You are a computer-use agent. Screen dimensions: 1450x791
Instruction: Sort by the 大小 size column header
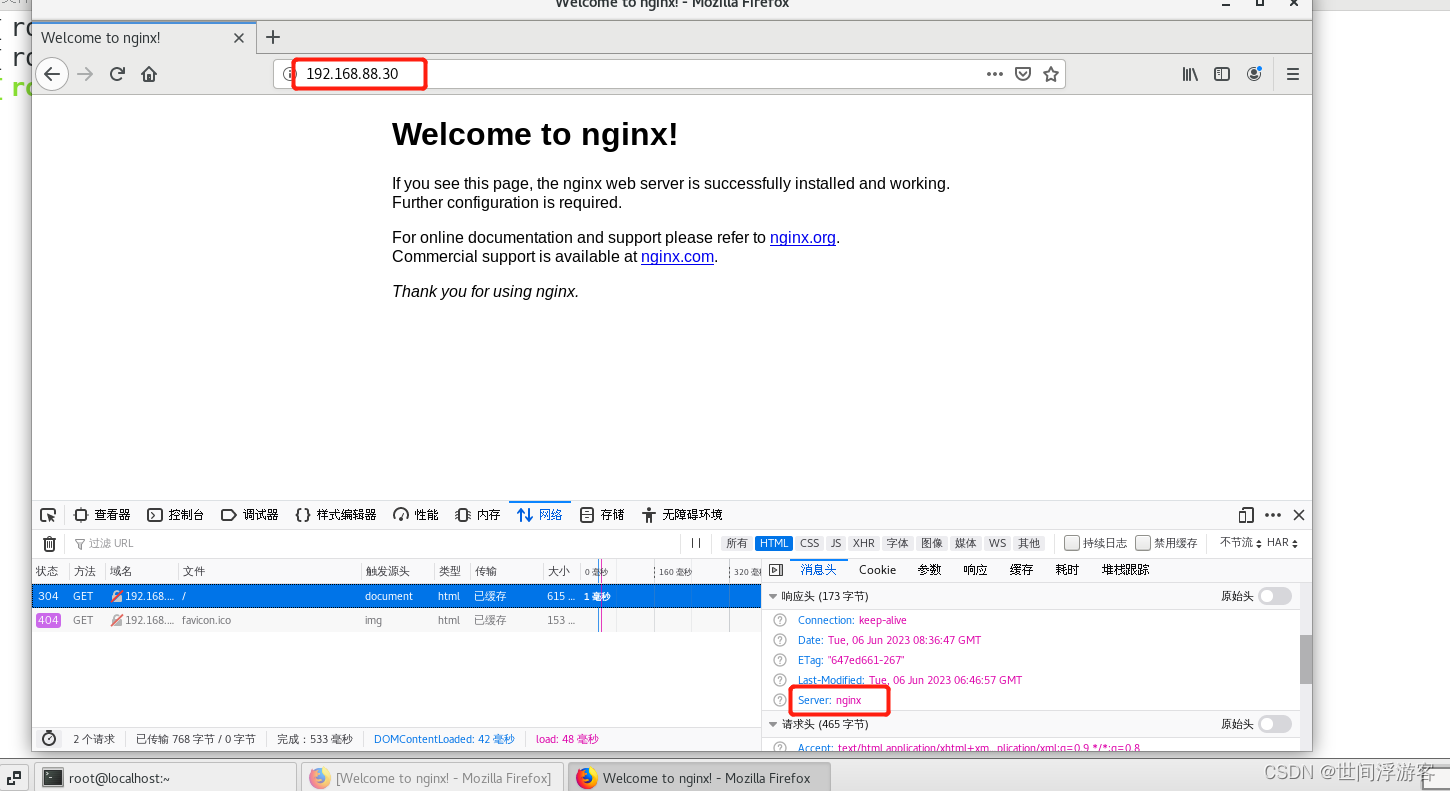561,572
